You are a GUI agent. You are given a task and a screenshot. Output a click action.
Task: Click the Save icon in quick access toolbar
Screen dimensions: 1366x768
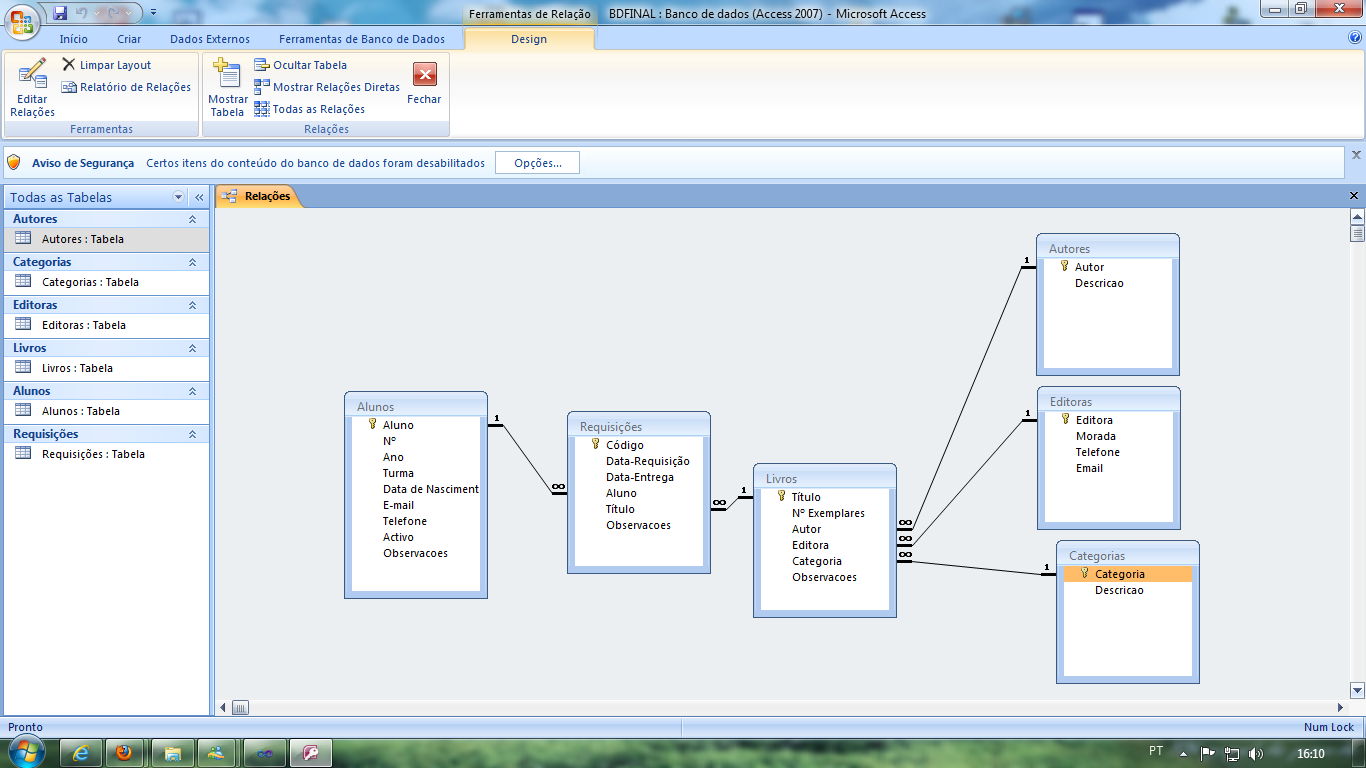point(60,13)
